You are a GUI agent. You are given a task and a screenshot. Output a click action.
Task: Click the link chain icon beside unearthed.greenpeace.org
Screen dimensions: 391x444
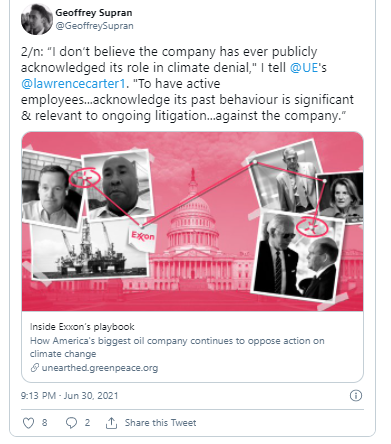coord(35,368)
